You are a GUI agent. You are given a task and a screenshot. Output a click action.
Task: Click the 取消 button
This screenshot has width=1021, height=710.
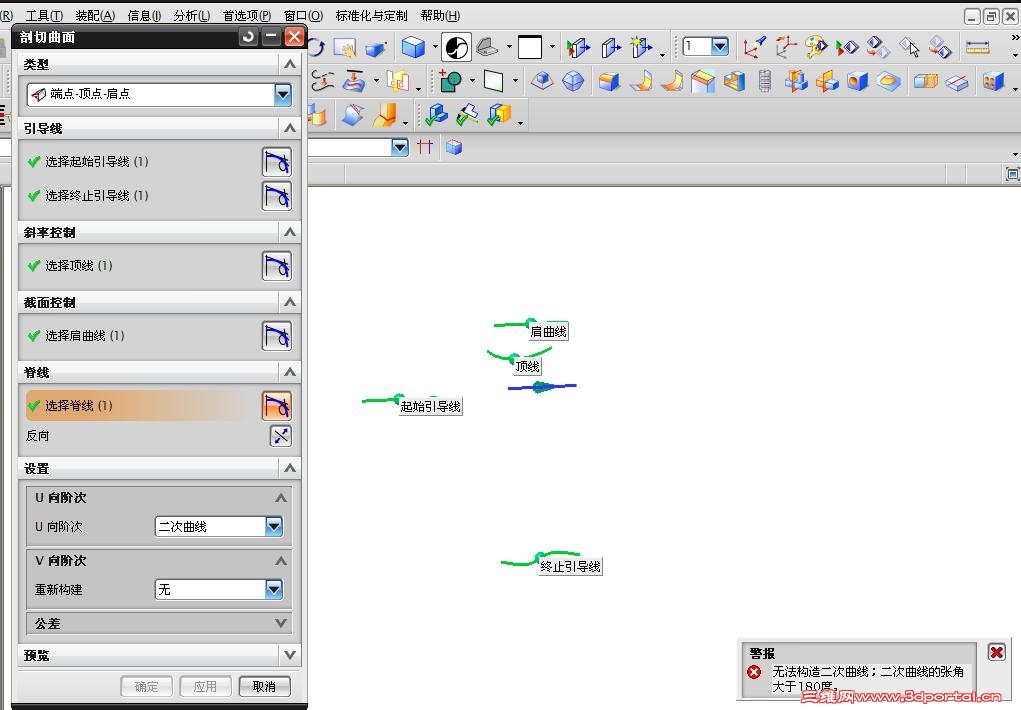(x=264, y=687)
